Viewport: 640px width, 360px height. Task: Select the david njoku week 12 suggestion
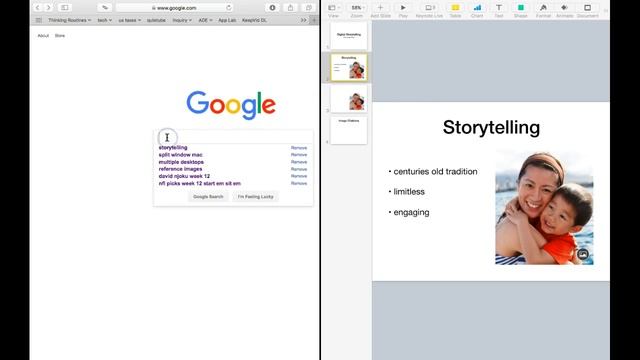184,176
